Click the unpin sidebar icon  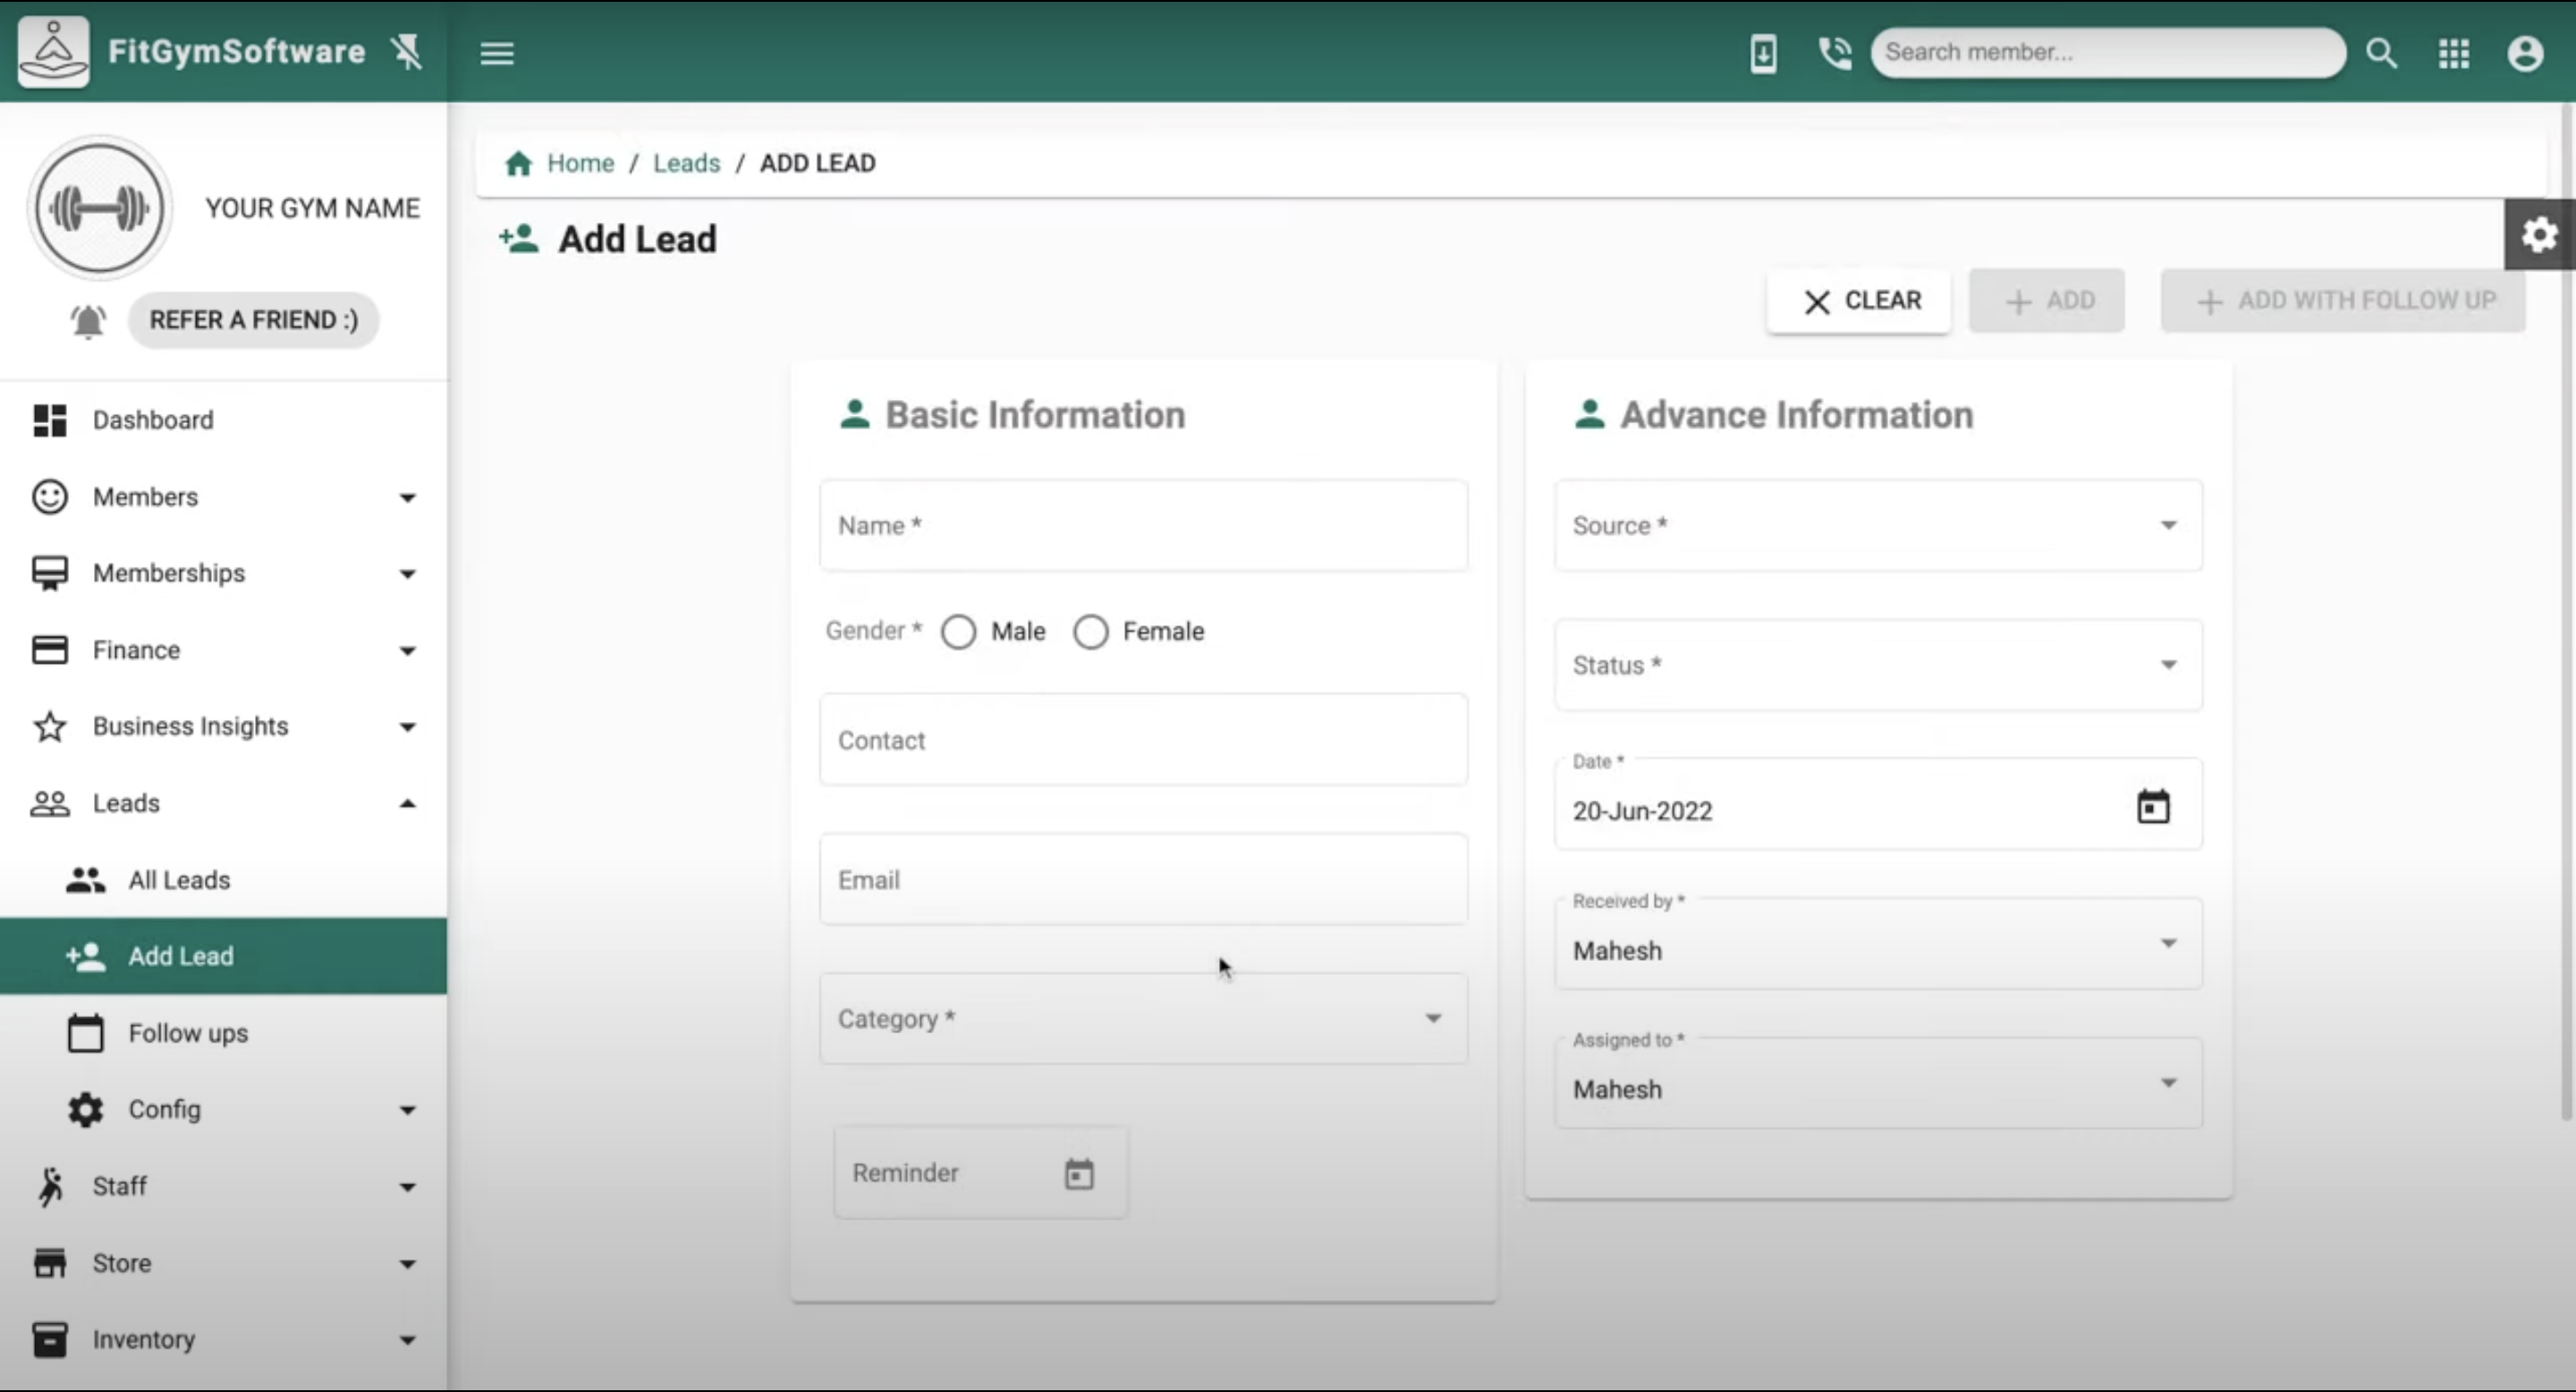[x=407, y=52]
